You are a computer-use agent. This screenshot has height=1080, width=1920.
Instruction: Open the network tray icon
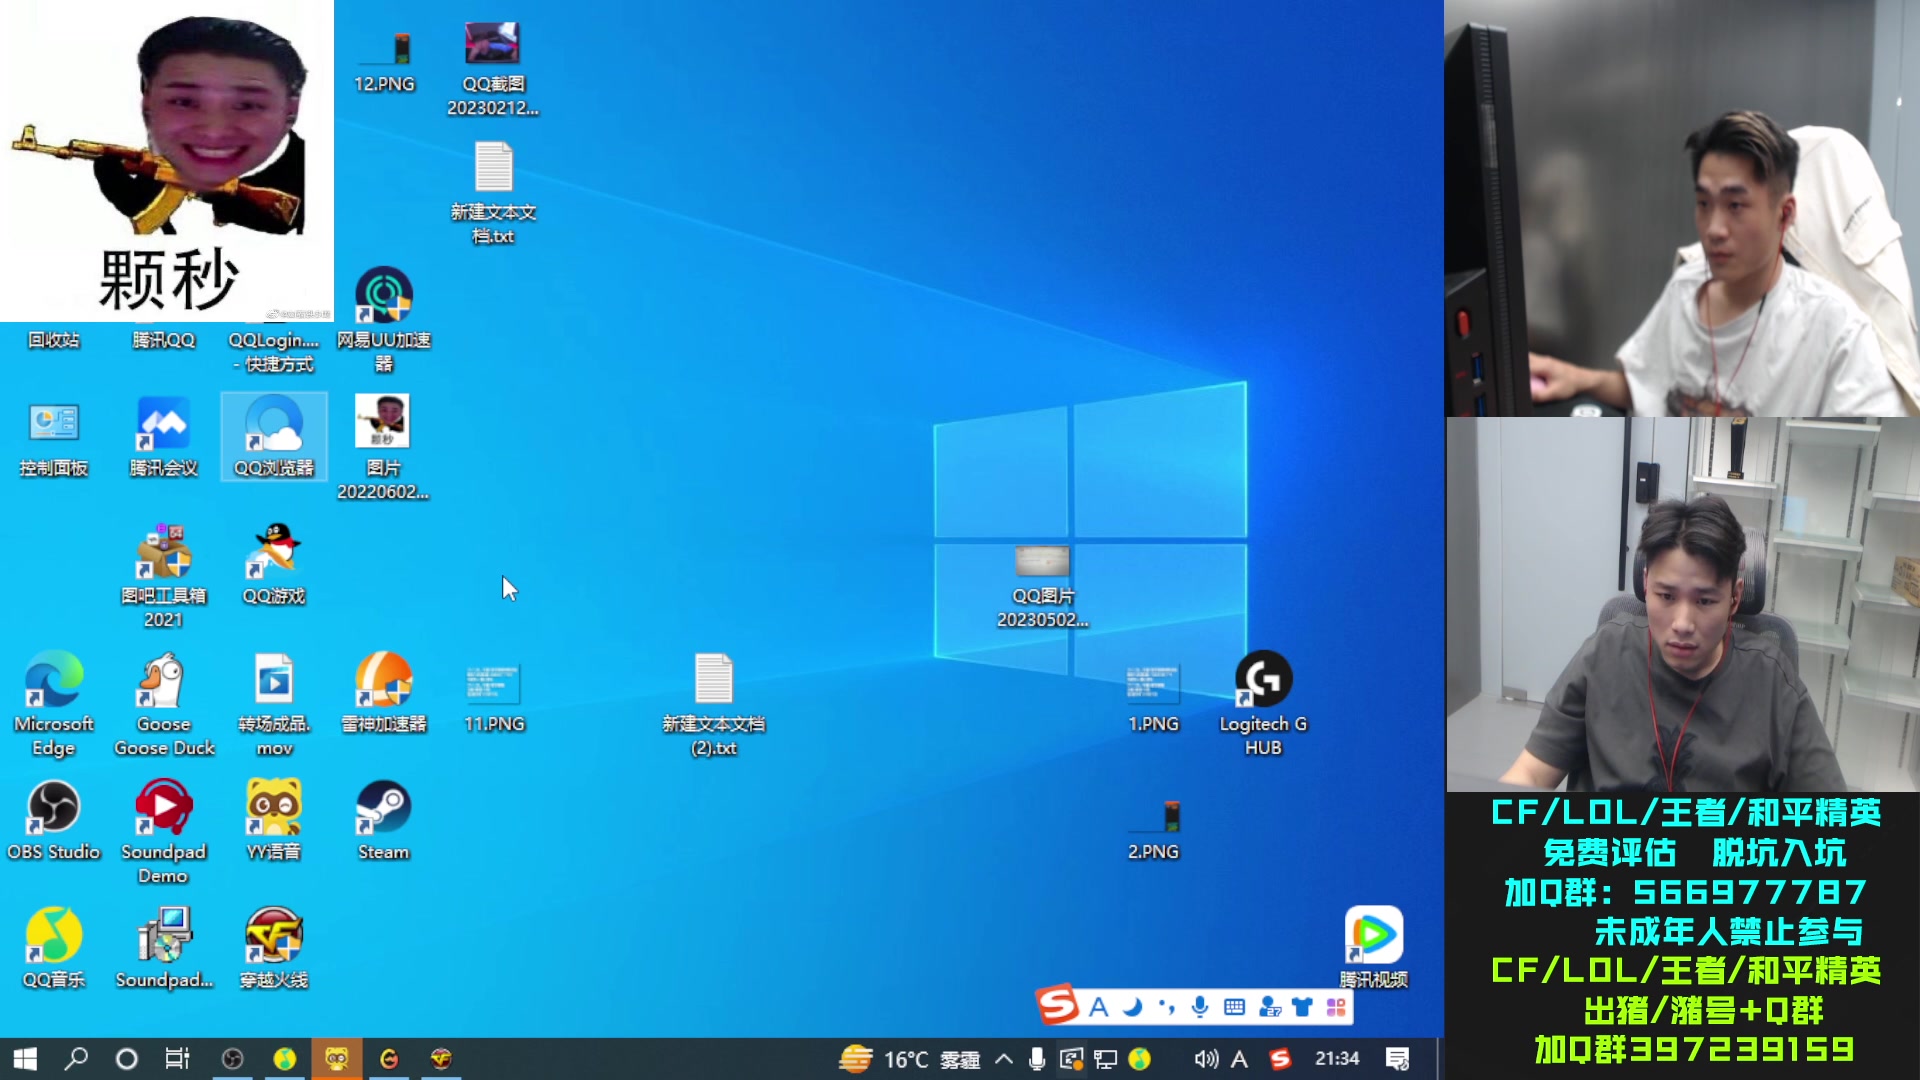[x=1105, y=1059]
